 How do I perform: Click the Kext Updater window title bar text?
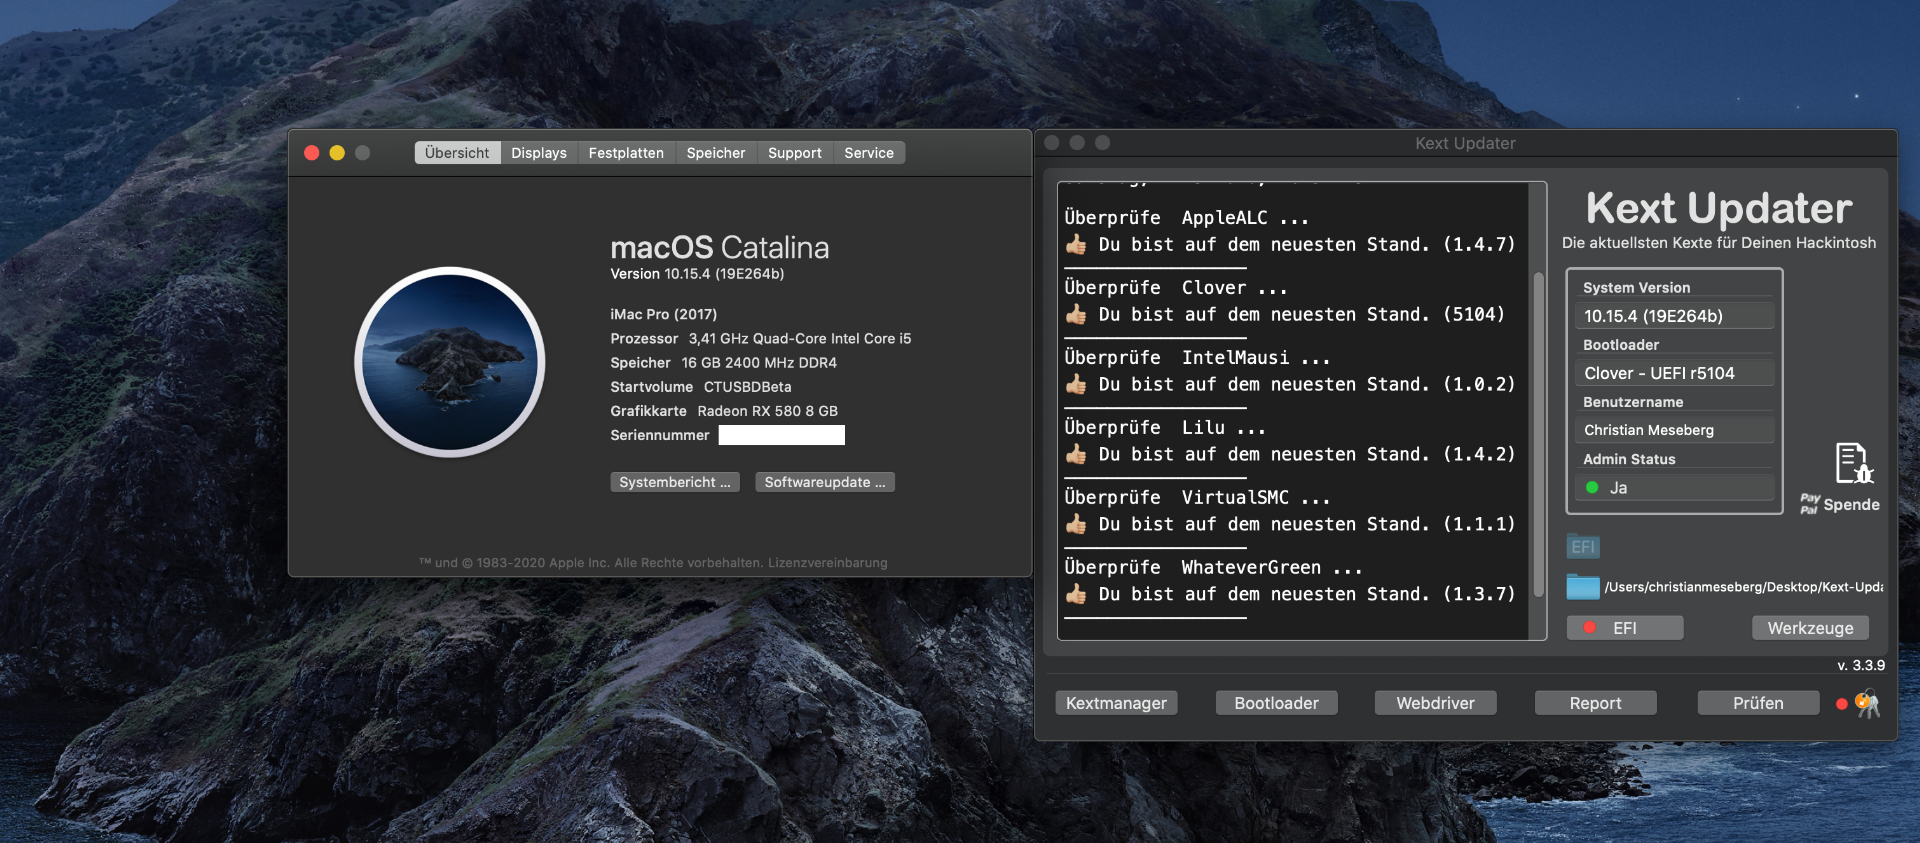tap(1465, 143)
